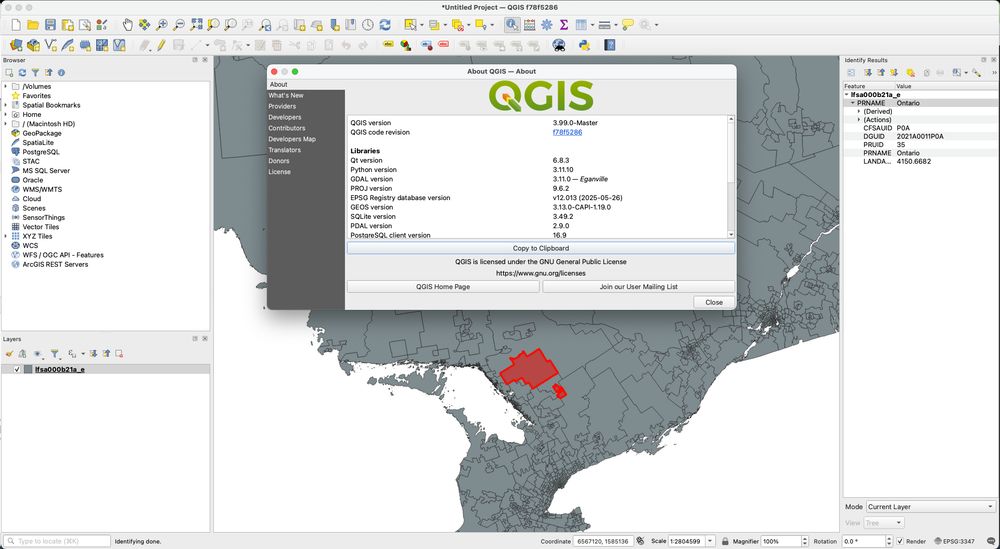Open the Select Features tool dropdown arrow

[x=422, y=25]
